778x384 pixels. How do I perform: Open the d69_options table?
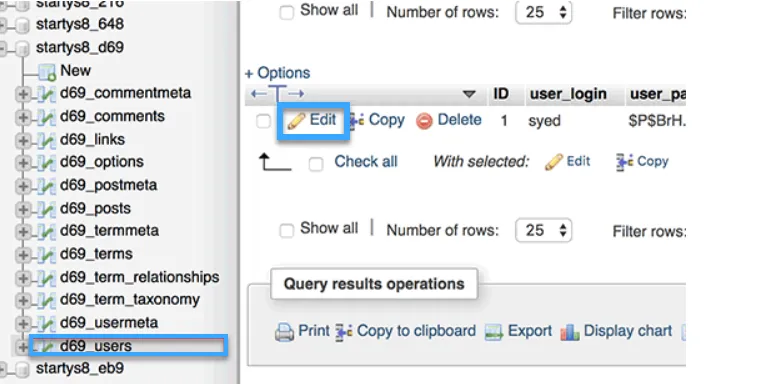coord(102,162)
